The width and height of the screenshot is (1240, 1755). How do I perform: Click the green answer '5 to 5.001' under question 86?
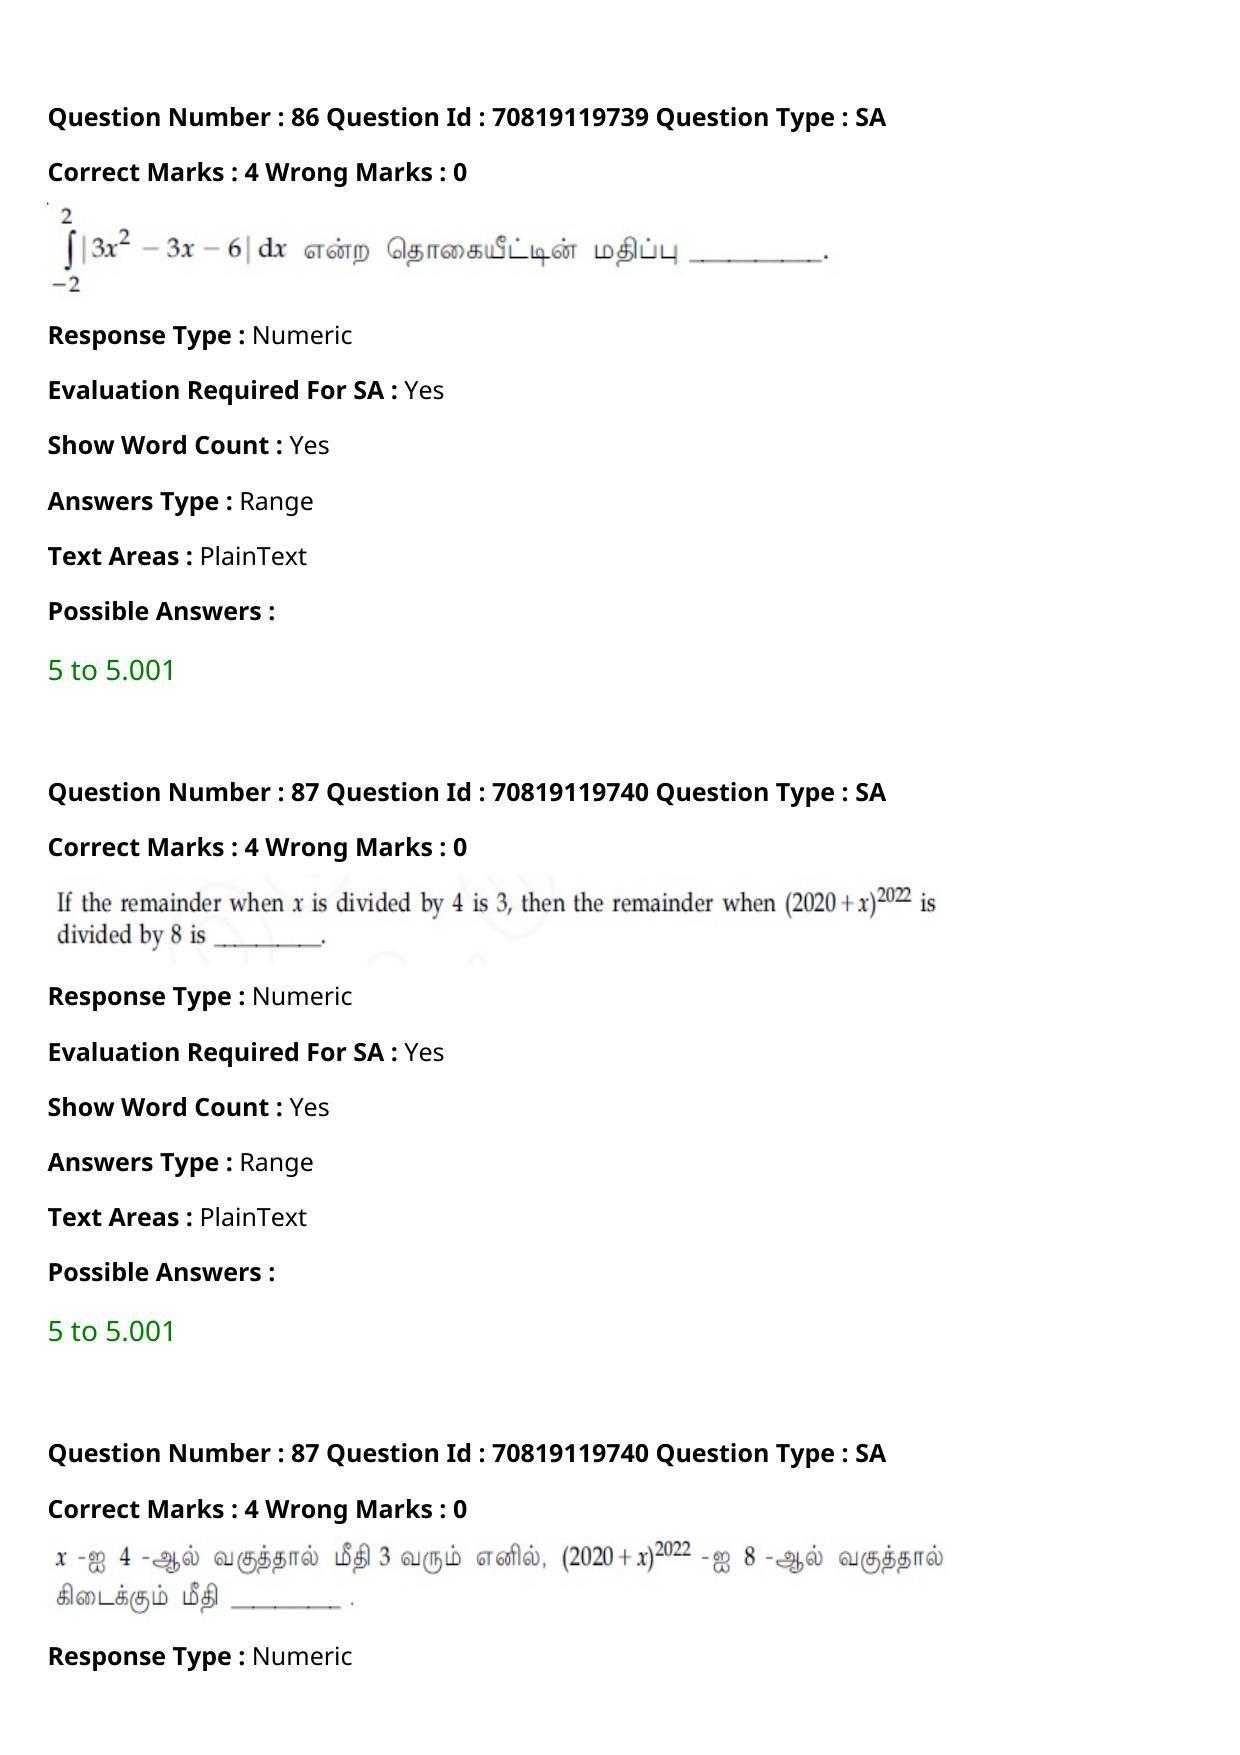point(111,670)
